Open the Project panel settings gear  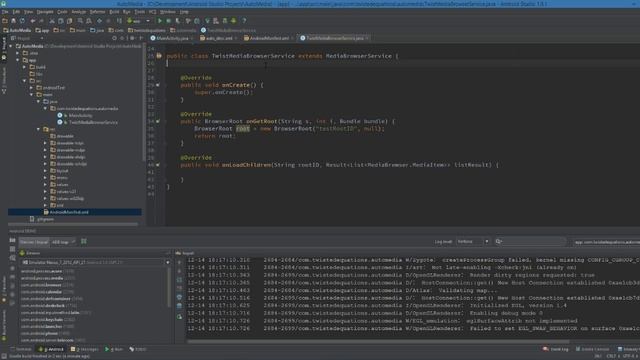click(x=132, y=38)
